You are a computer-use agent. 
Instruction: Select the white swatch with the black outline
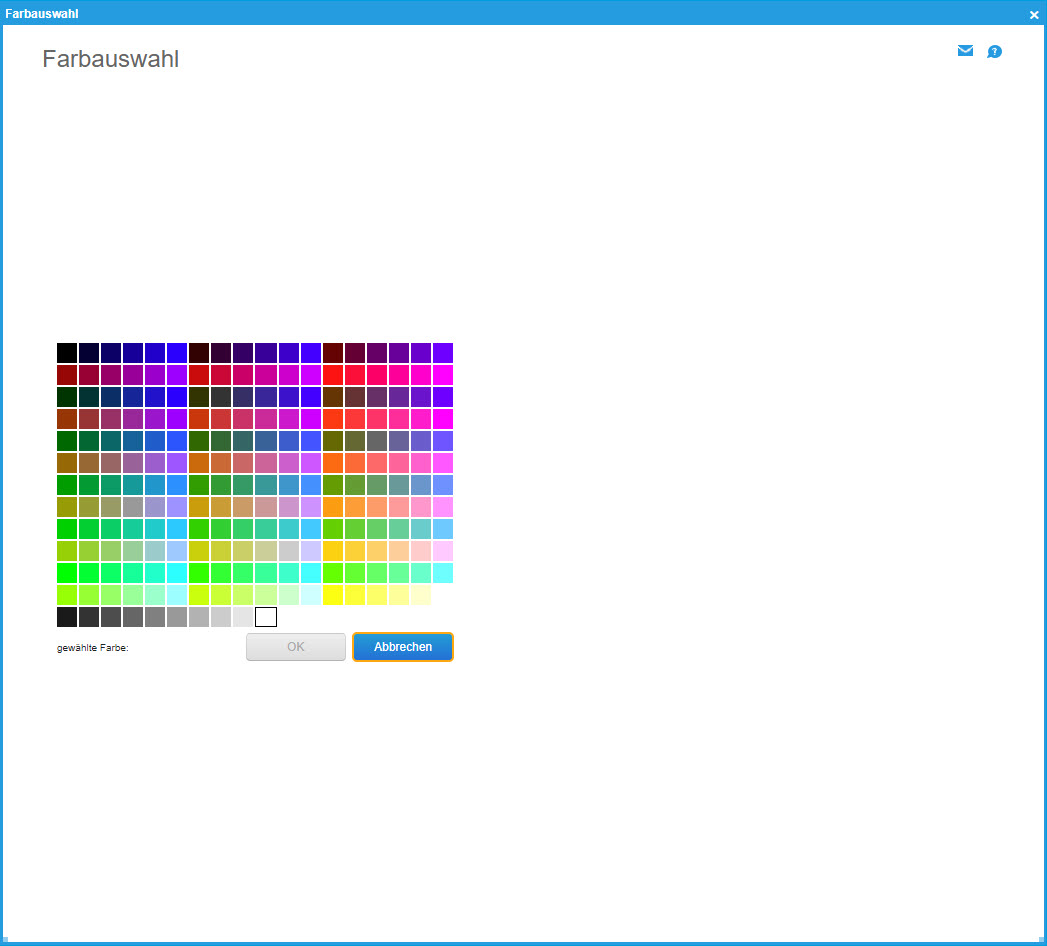tap(266, 617)
